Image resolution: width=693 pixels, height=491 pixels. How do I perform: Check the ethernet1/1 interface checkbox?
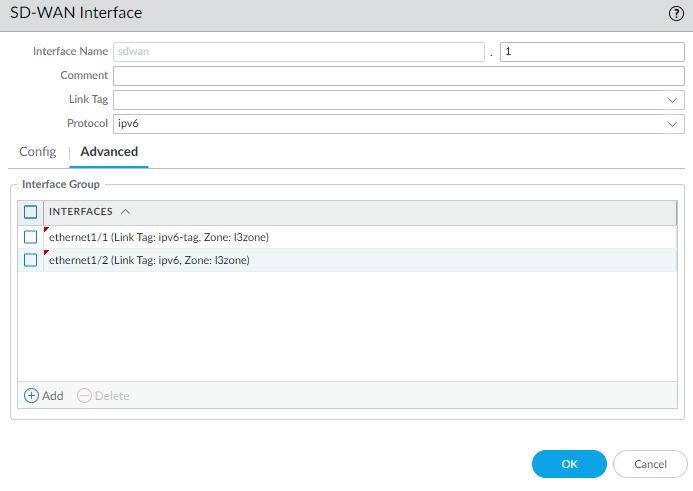coord(31,237)
